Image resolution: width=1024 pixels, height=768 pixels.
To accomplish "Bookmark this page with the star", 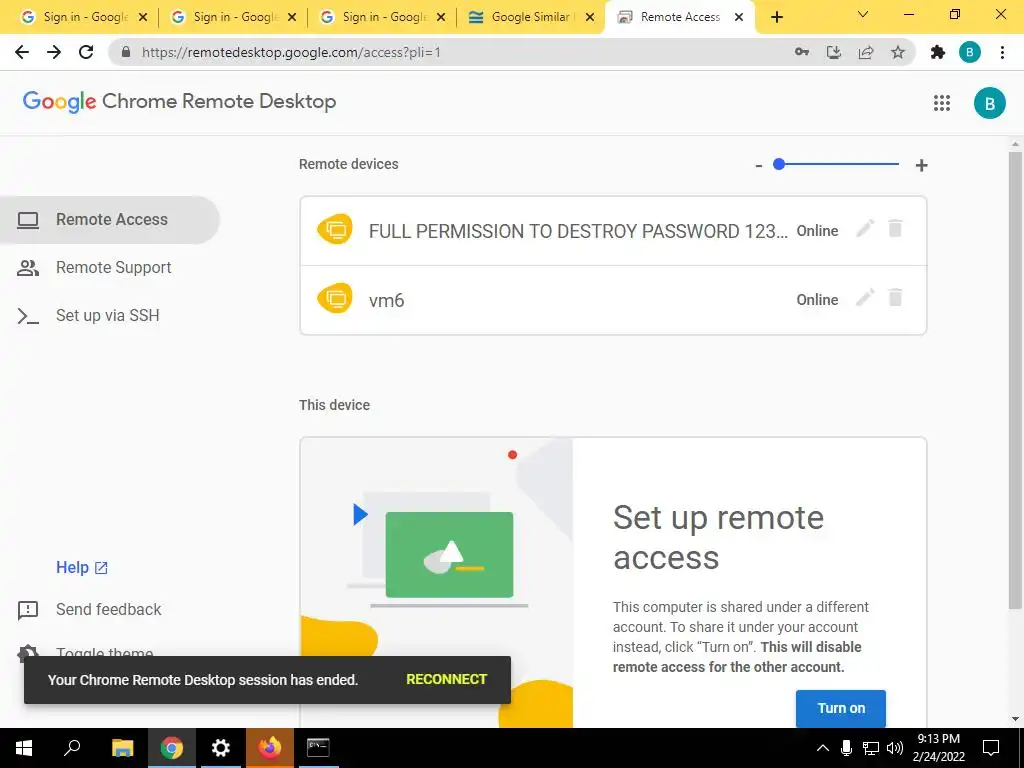I will coord(898,52).
